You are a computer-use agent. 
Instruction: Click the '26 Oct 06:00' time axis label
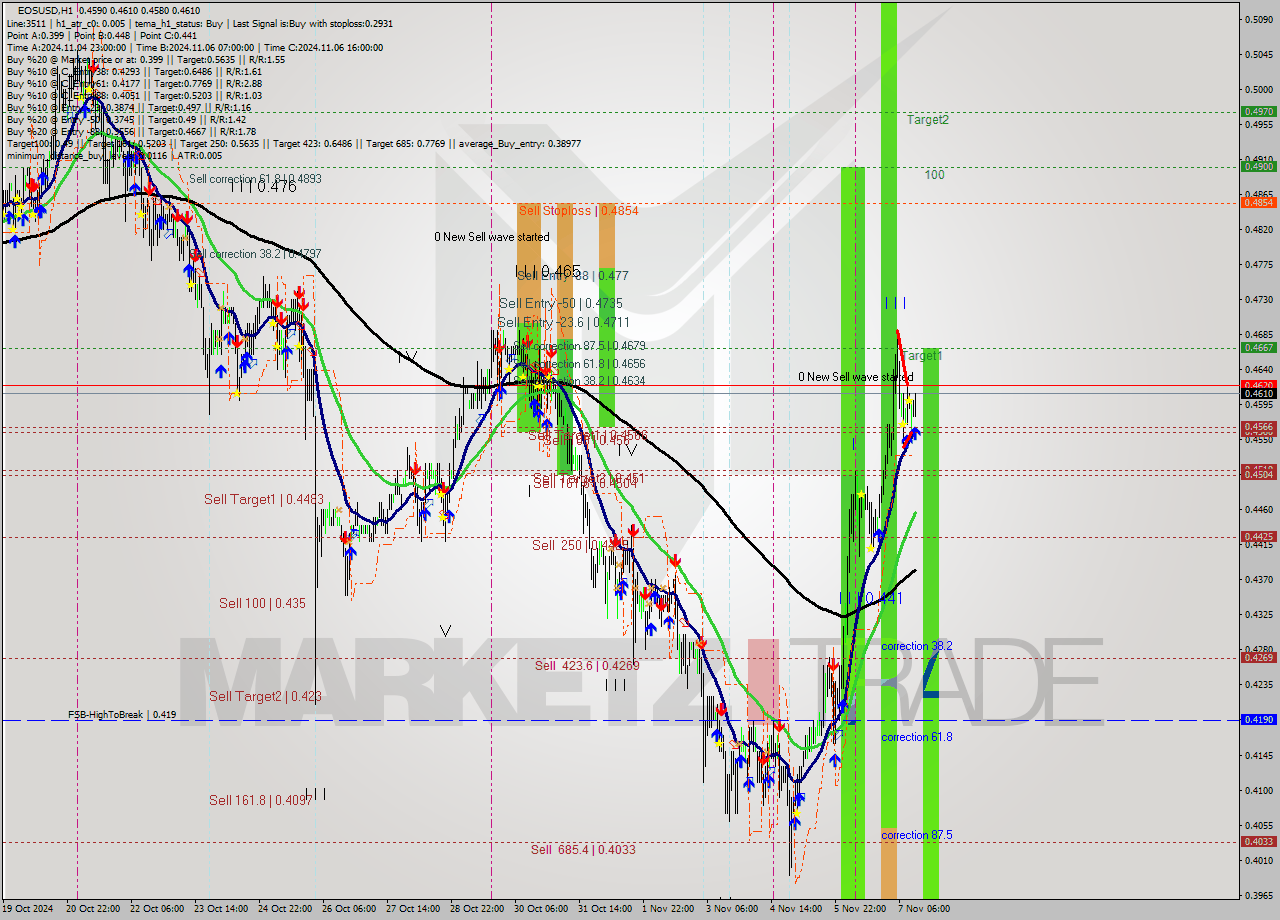(x=349, y=909)
